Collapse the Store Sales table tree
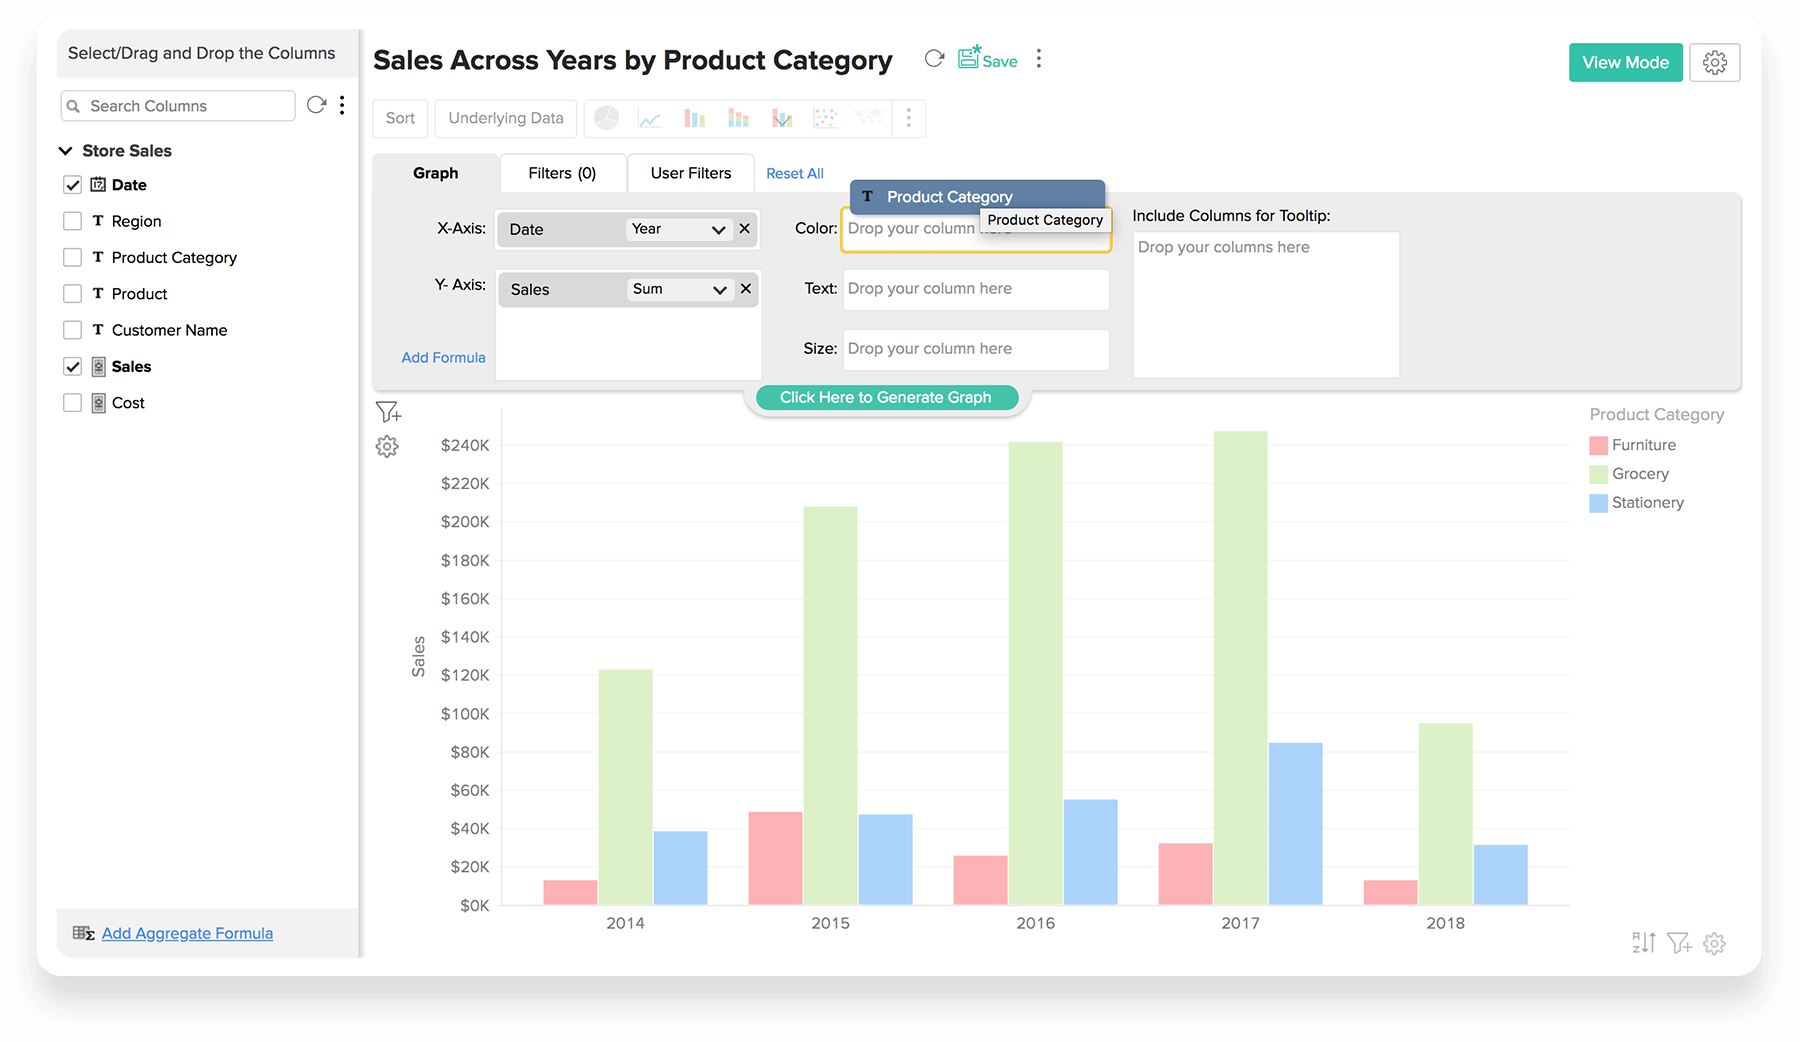Screen dimensions: 1800x1042 pos(66,151)
